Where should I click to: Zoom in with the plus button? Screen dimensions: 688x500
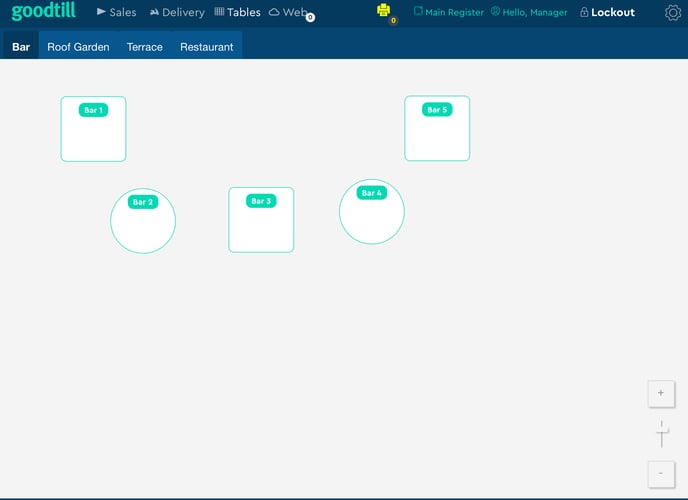[x=661, y=393]
